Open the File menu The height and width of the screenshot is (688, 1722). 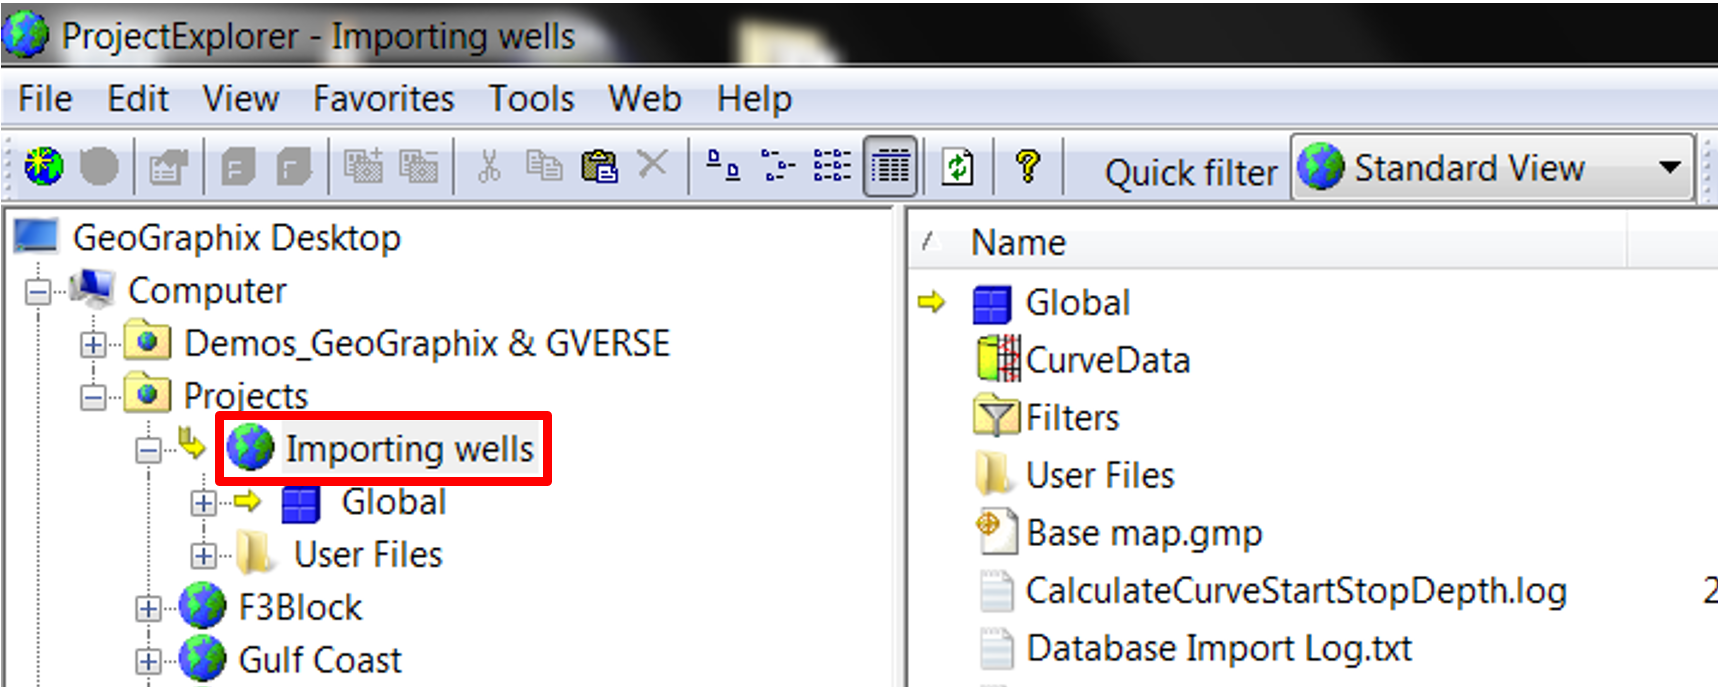coord(45,99)
